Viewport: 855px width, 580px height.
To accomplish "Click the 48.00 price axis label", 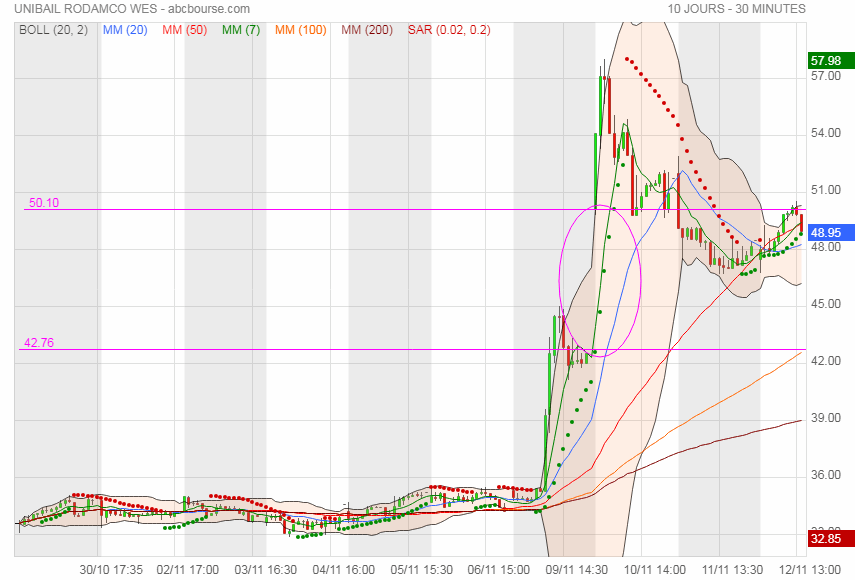I will pos(826,247).
